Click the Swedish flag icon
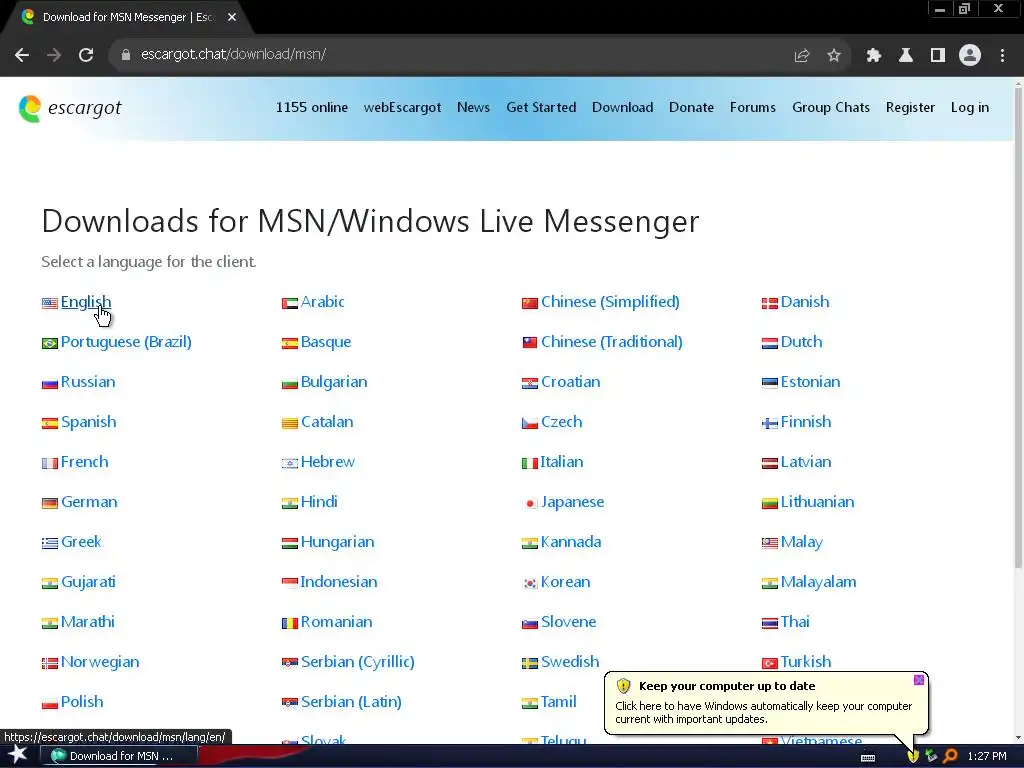The height and width of the screenshot is (768, 1024). pos(530,663)
